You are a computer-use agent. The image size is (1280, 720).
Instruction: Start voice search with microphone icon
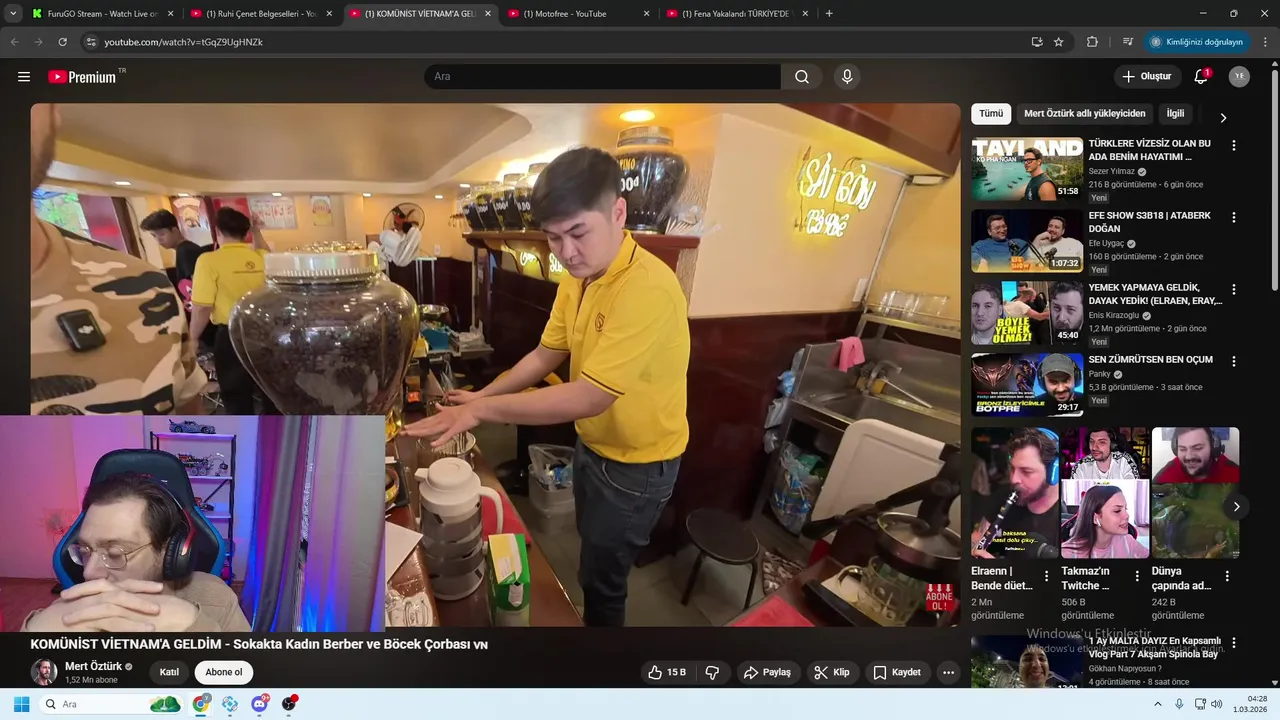pos(847,77)
